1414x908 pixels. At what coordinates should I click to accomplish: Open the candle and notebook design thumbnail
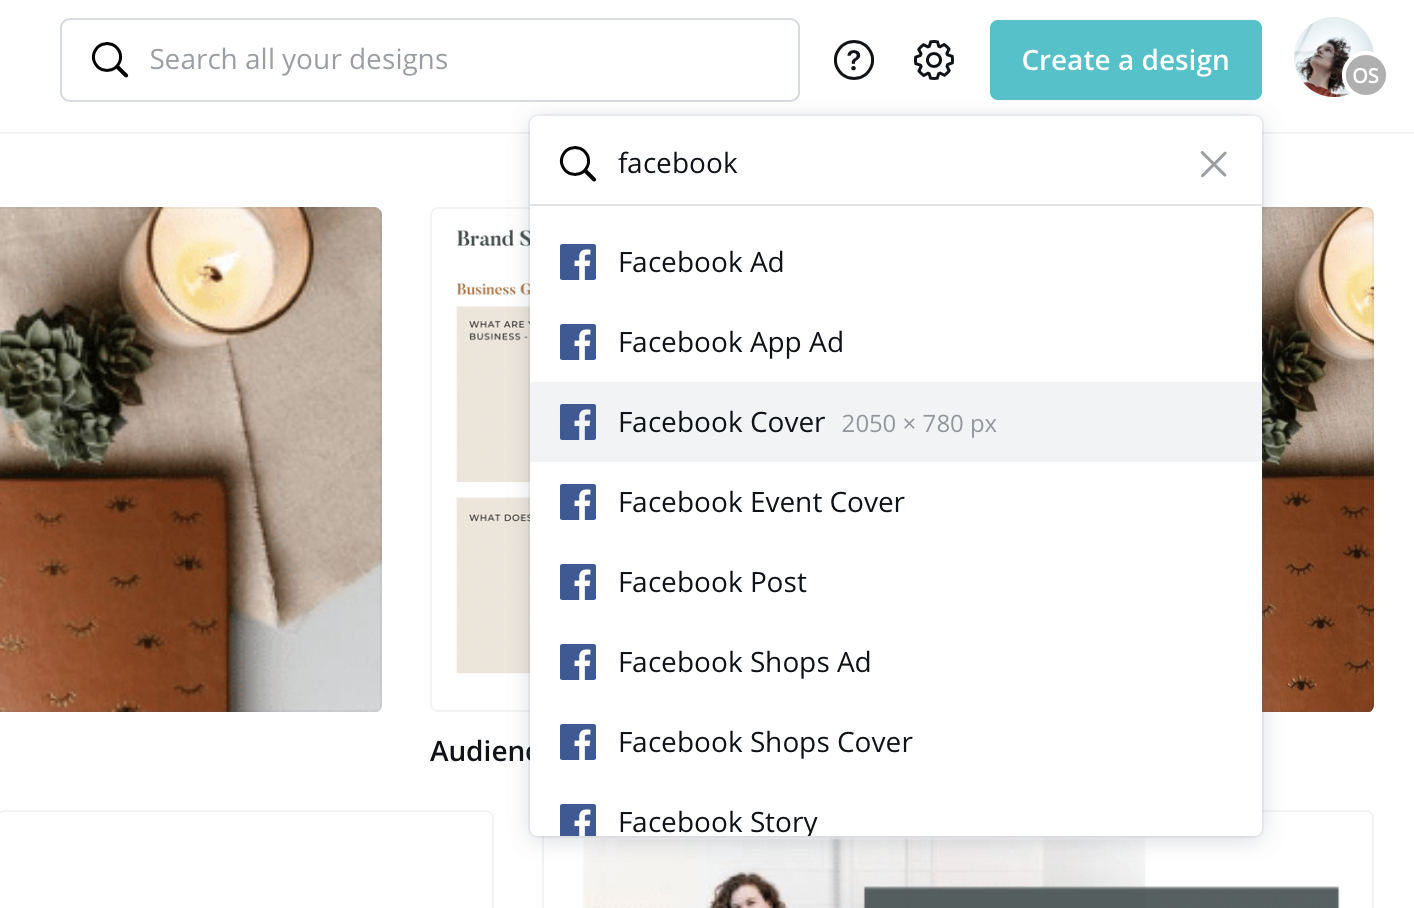190,460
